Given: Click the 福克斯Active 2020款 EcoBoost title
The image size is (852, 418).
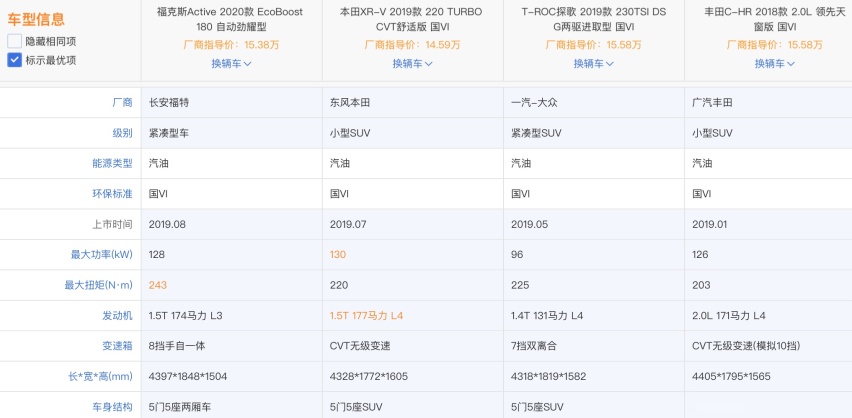Looking at the screenshot, I should (231, 19).
